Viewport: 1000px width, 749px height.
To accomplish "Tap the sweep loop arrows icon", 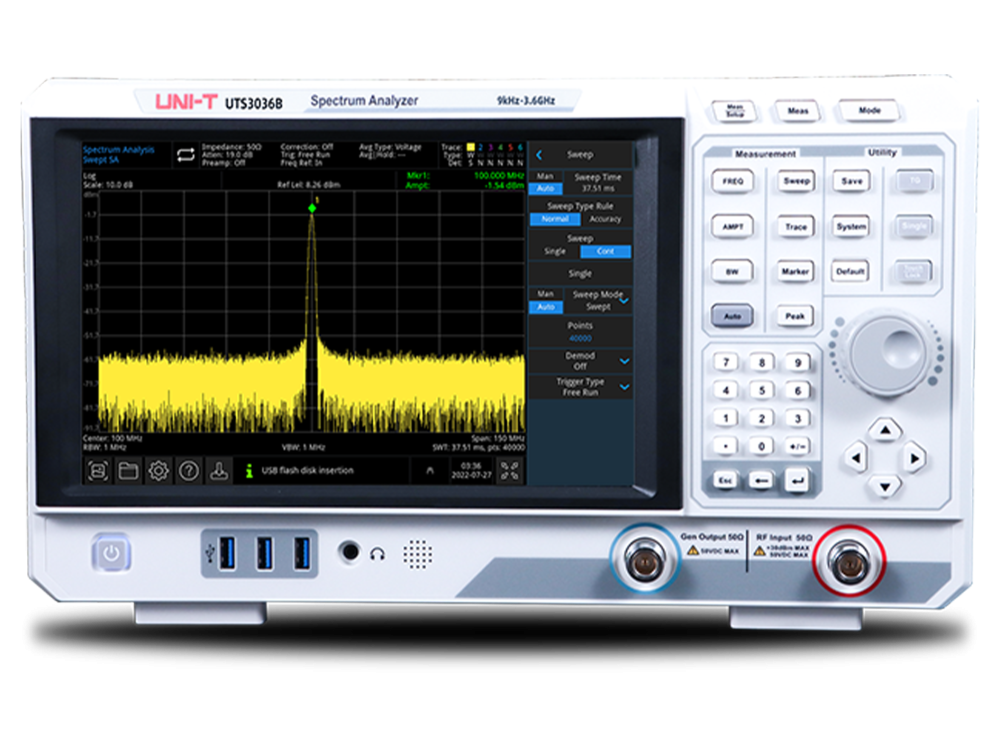I will (x=186, y=154).
